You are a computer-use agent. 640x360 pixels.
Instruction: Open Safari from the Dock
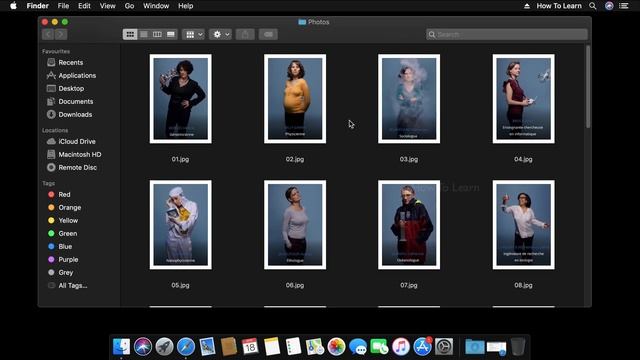coord(186,347)
